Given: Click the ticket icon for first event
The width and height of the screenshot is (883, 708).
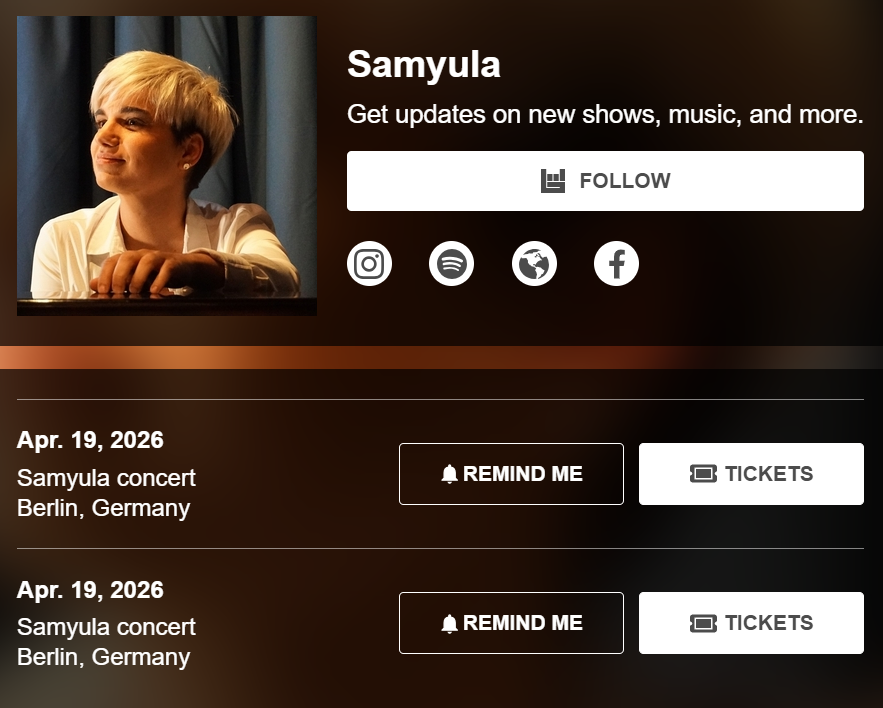Looking at the screenshot, I should pyautogui.click(x=703, y=474).
